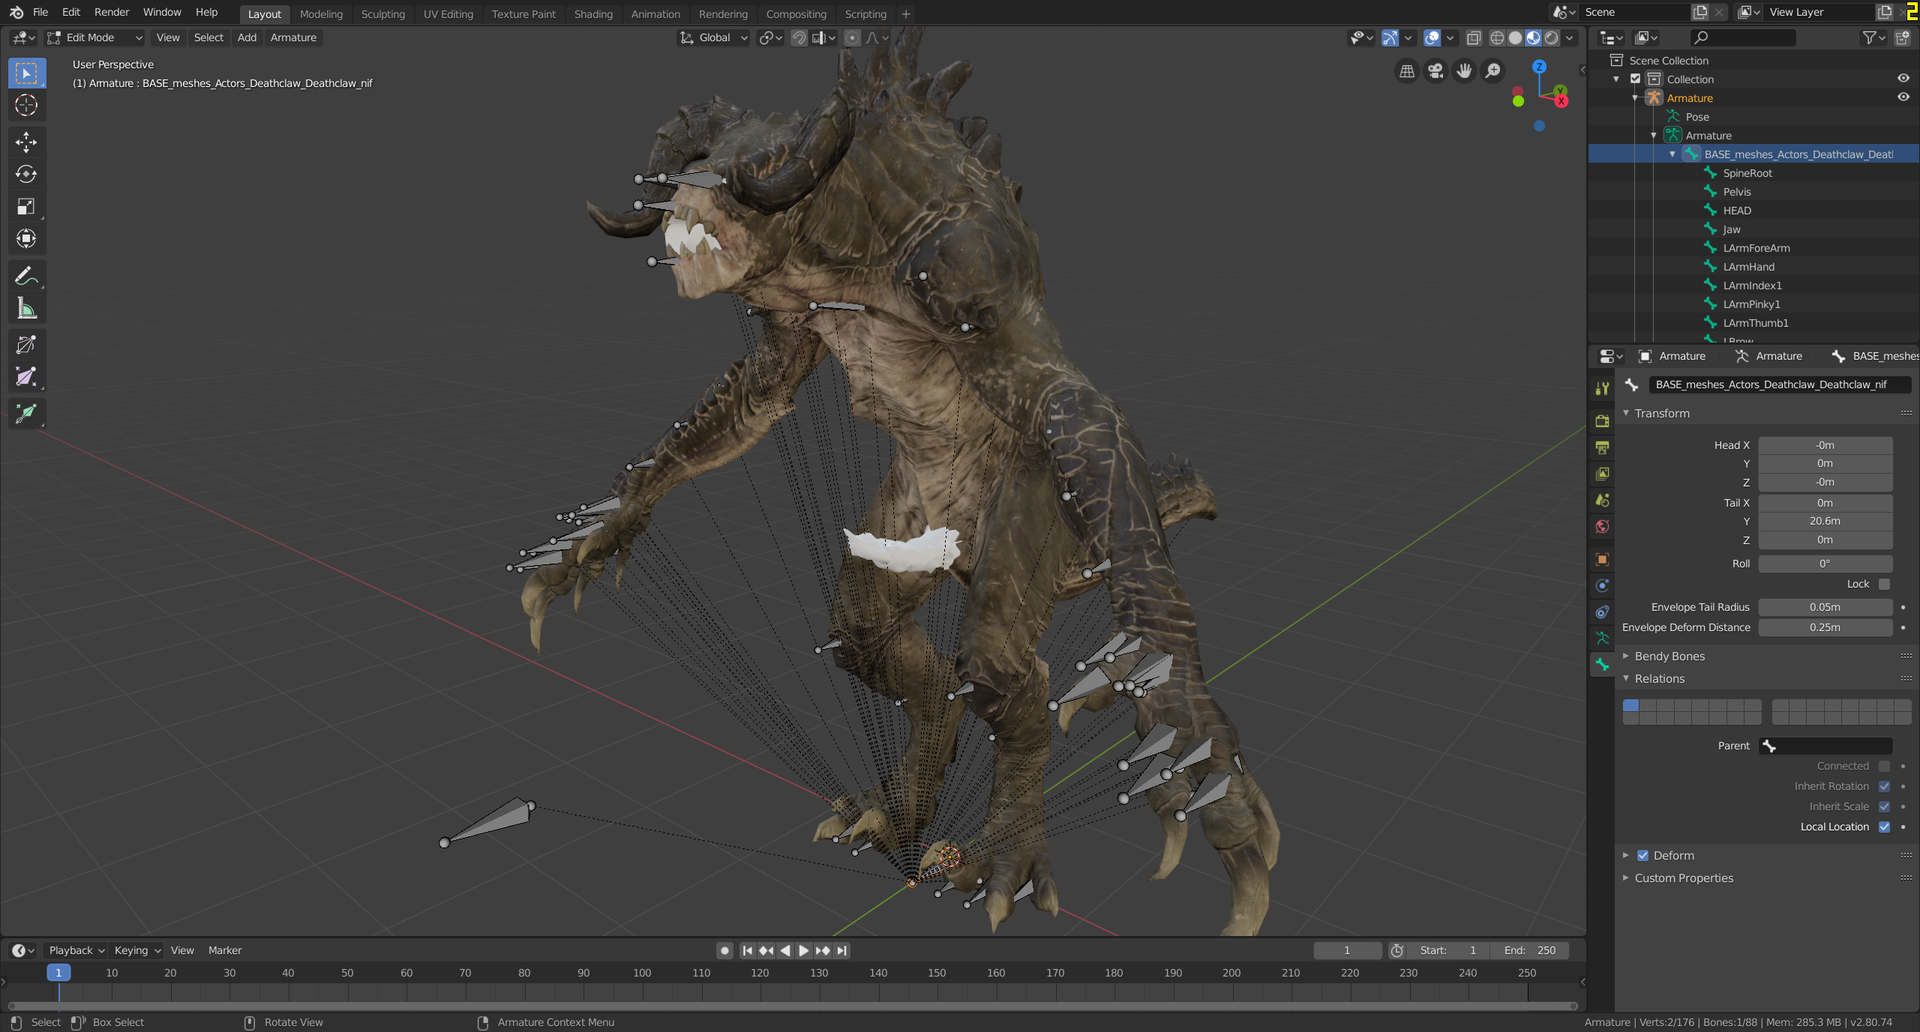Open the Playback dropdown in the timeline

tap(77, 951)
